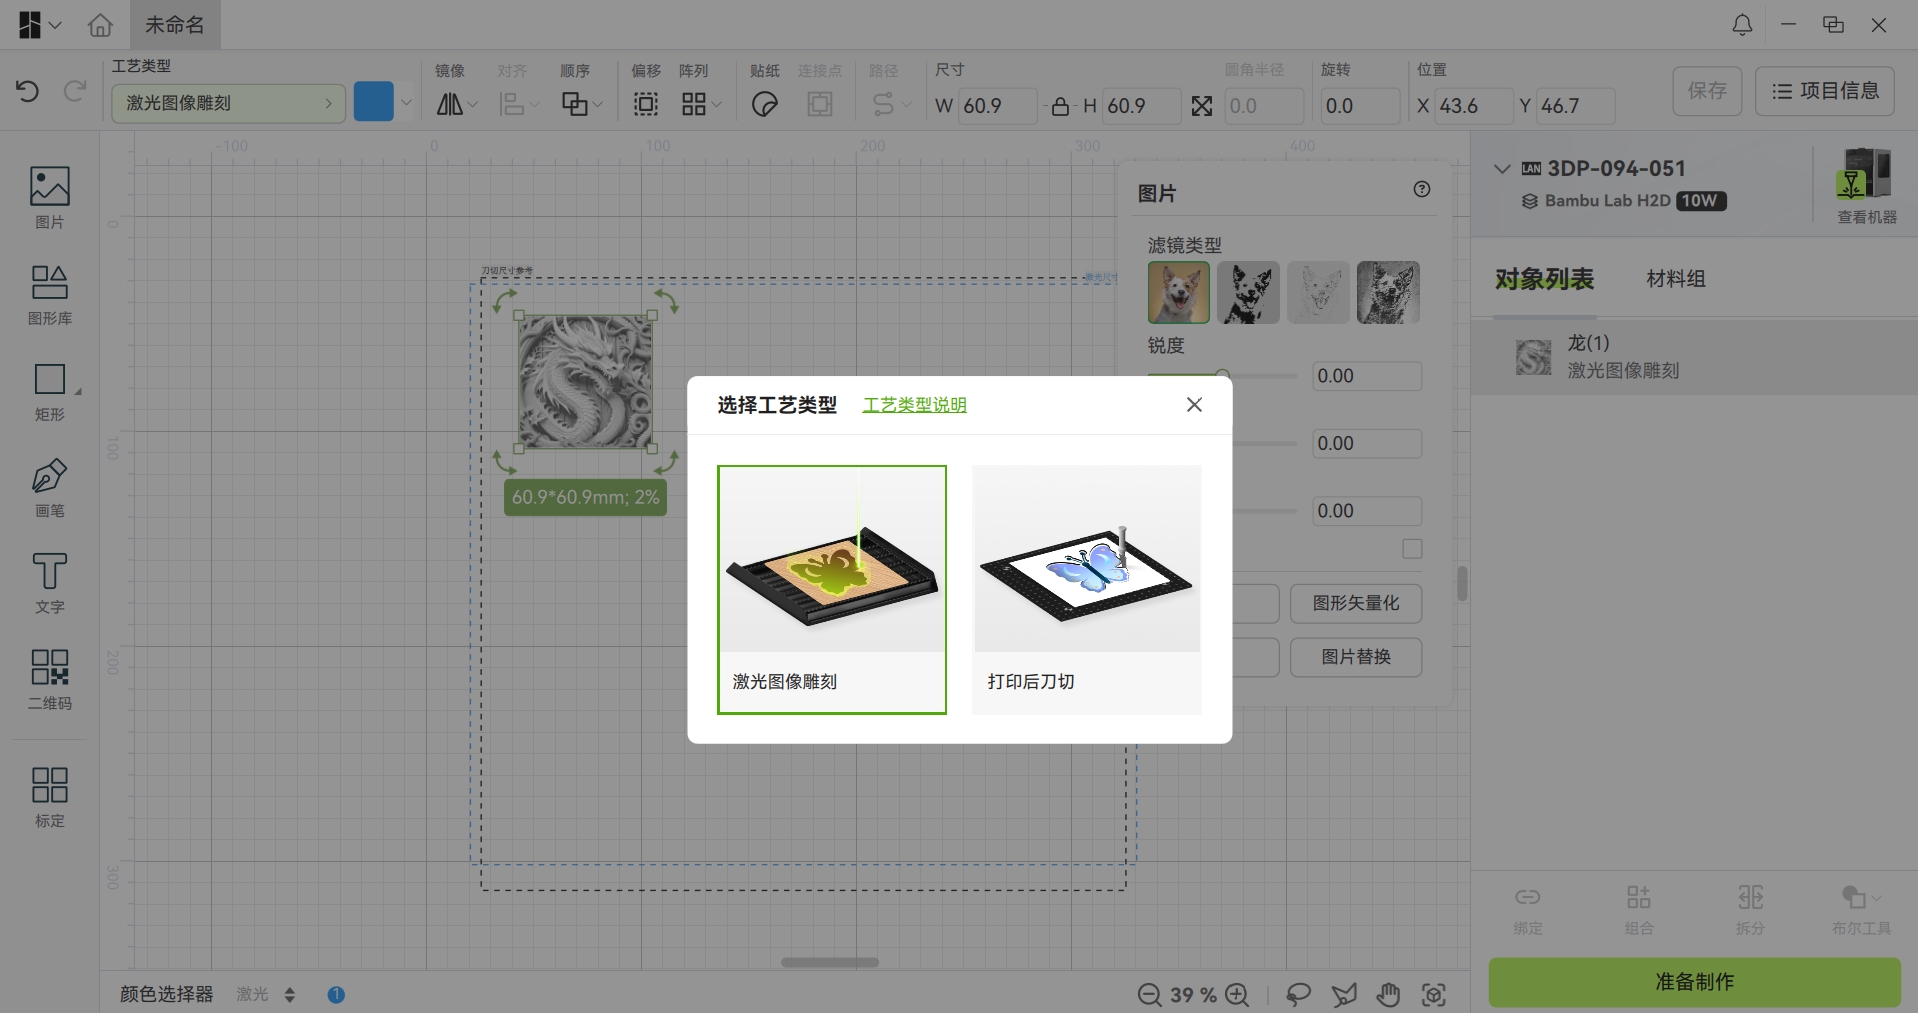Open the array tool

click(x=701, y=104)
